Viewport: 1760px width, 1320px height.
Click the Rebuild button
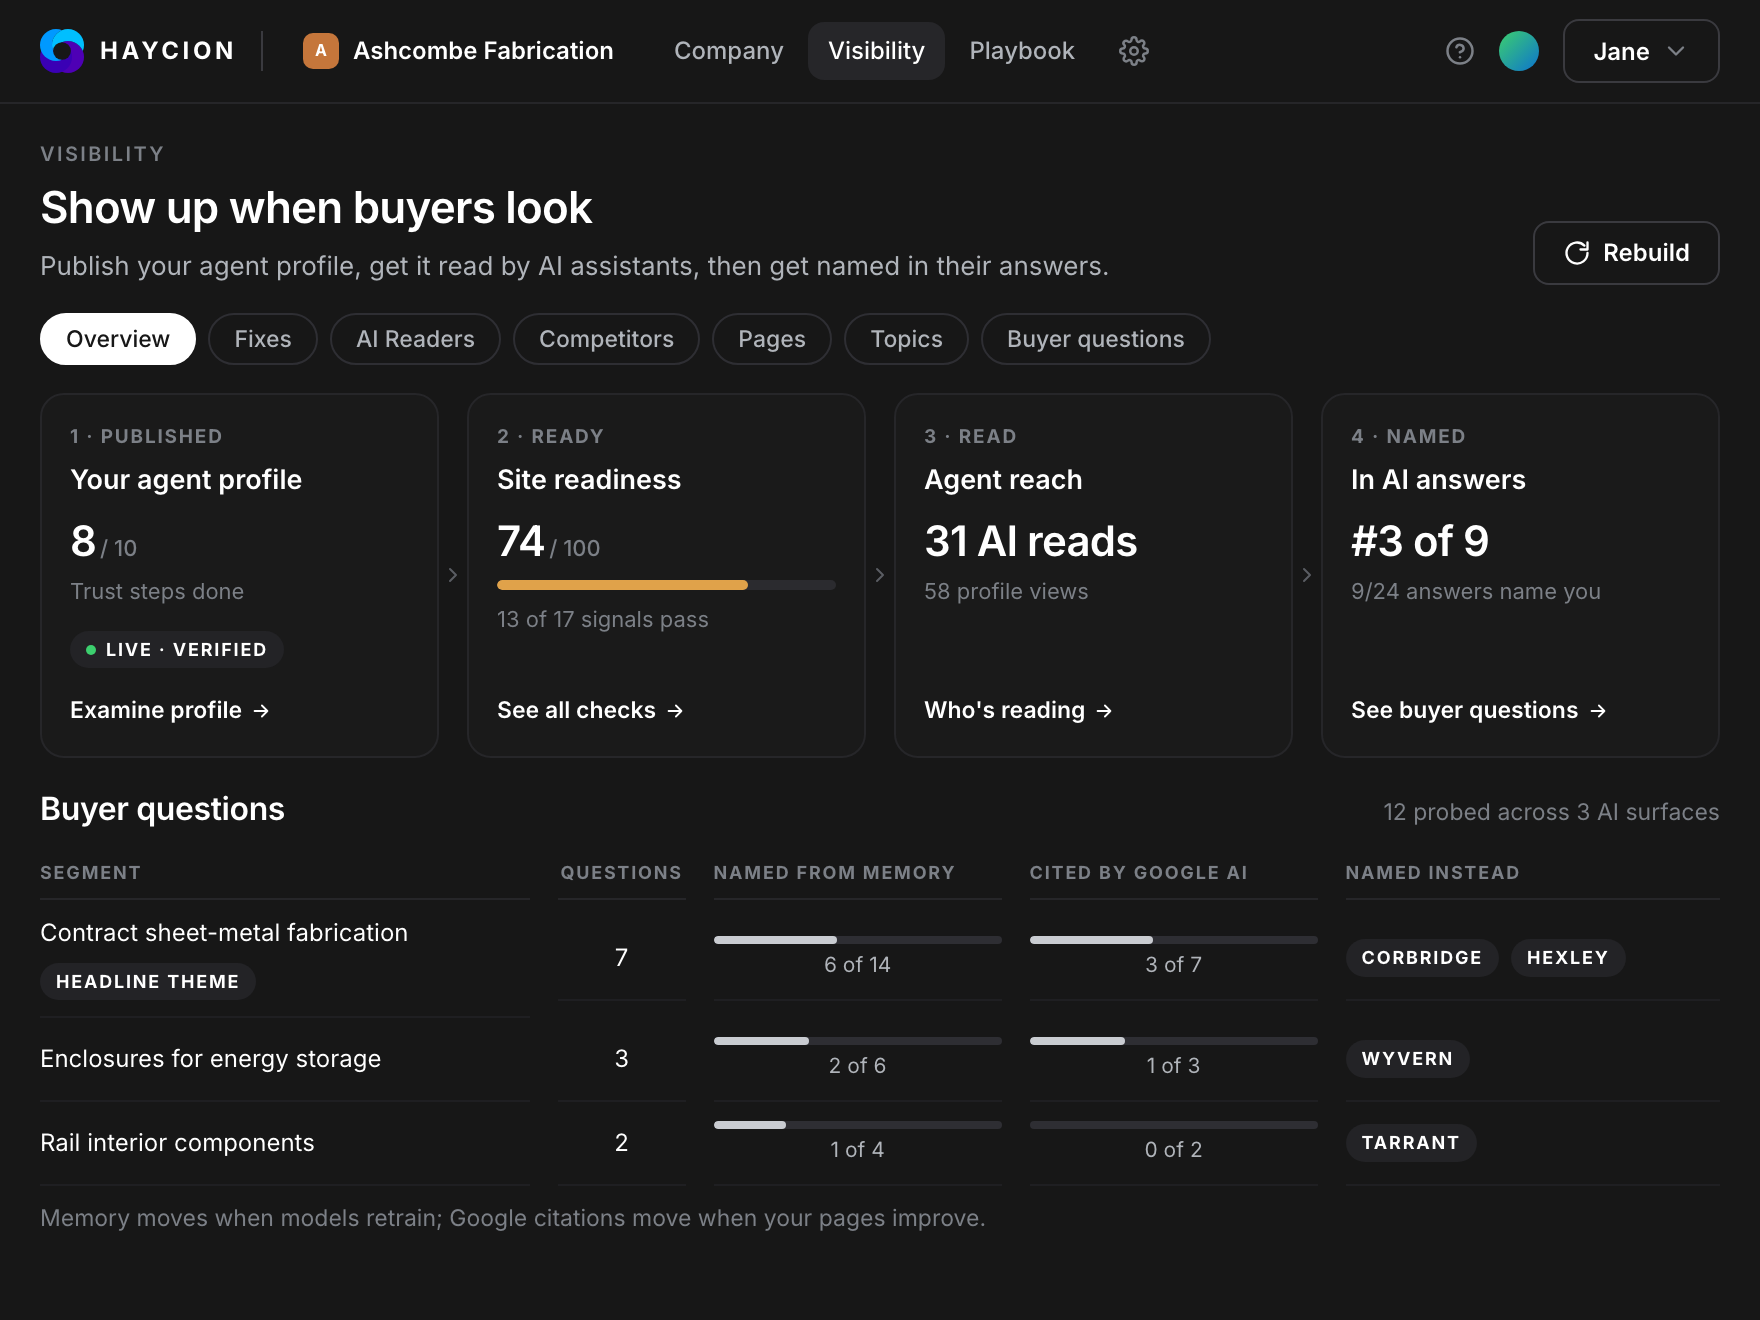pyautogui.click(x=1626, y=253)
